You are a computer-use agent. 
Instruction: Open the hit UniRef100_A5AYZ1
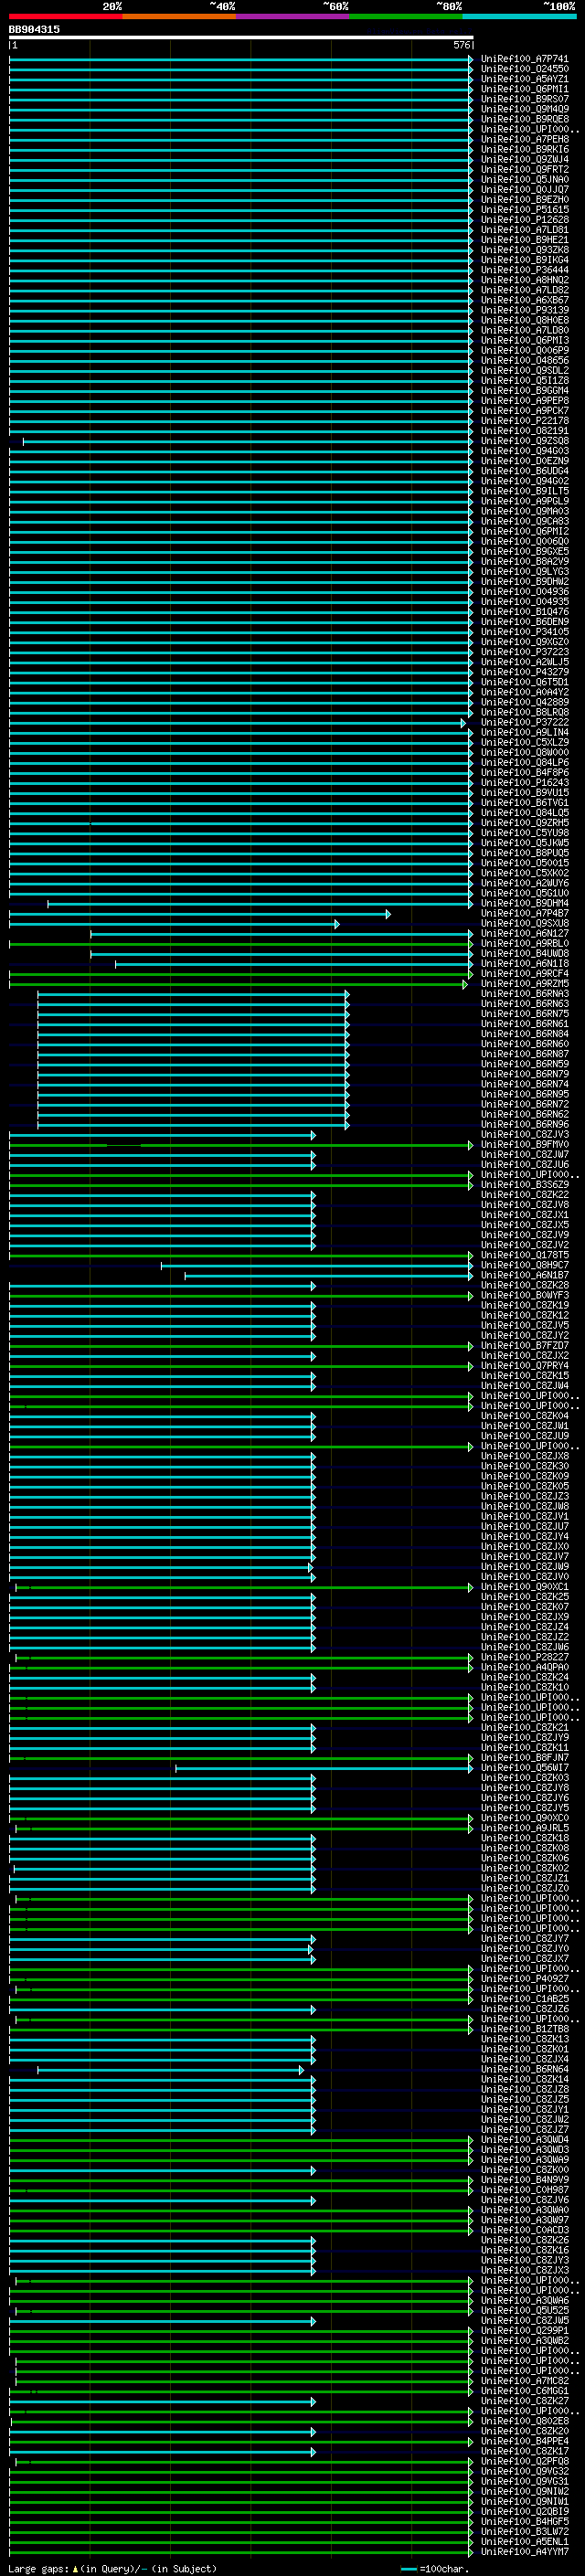tap(525, 79)
